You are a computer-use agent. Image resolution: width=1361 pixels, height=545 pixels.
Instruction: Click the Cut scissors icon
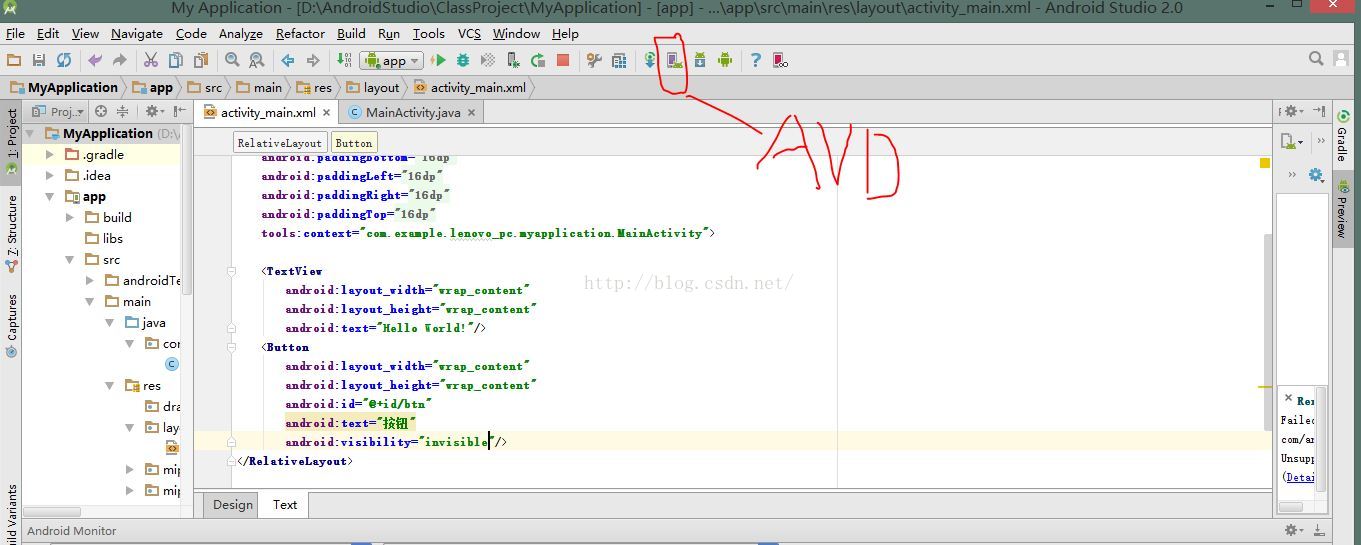(151, 60)
